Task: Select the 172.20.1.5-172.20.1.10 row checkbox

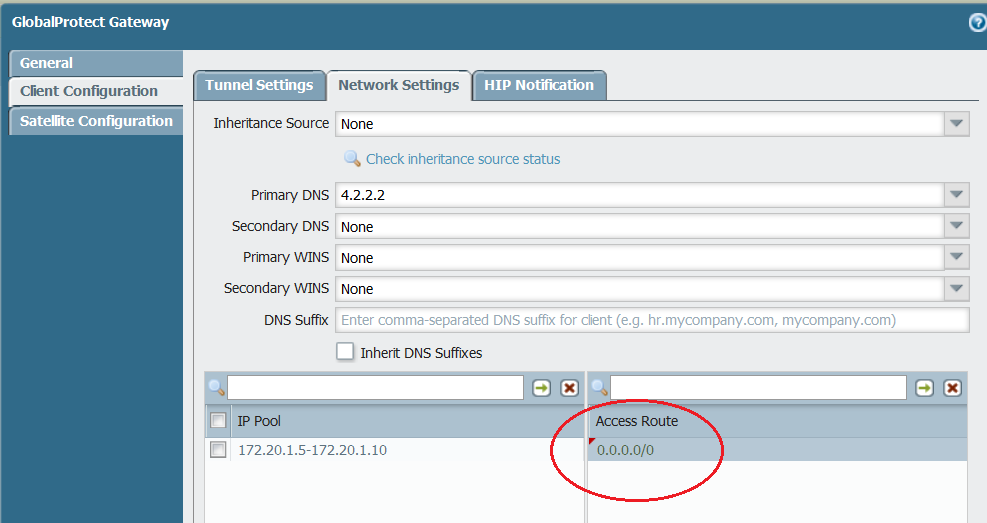Action: point(218,449)
